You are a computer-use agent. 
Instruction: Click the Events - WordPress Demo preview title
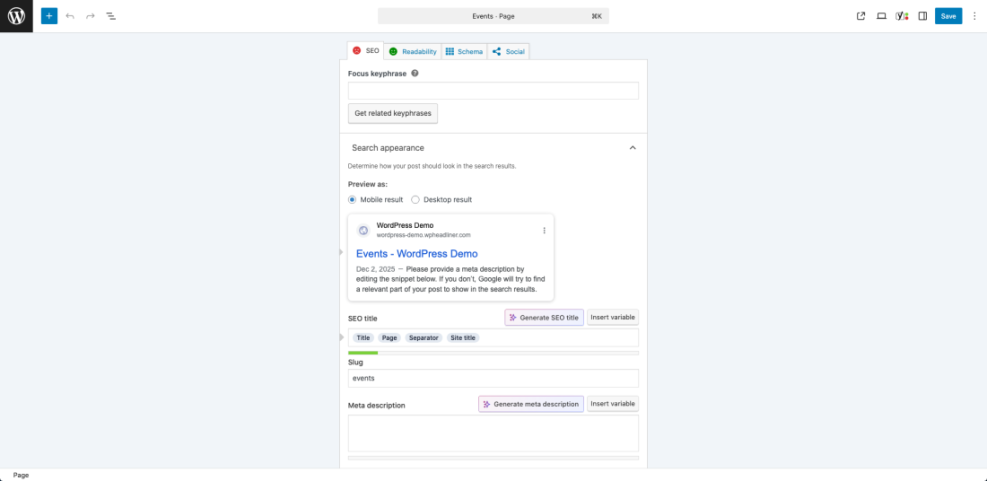click(x=417, y=254)
